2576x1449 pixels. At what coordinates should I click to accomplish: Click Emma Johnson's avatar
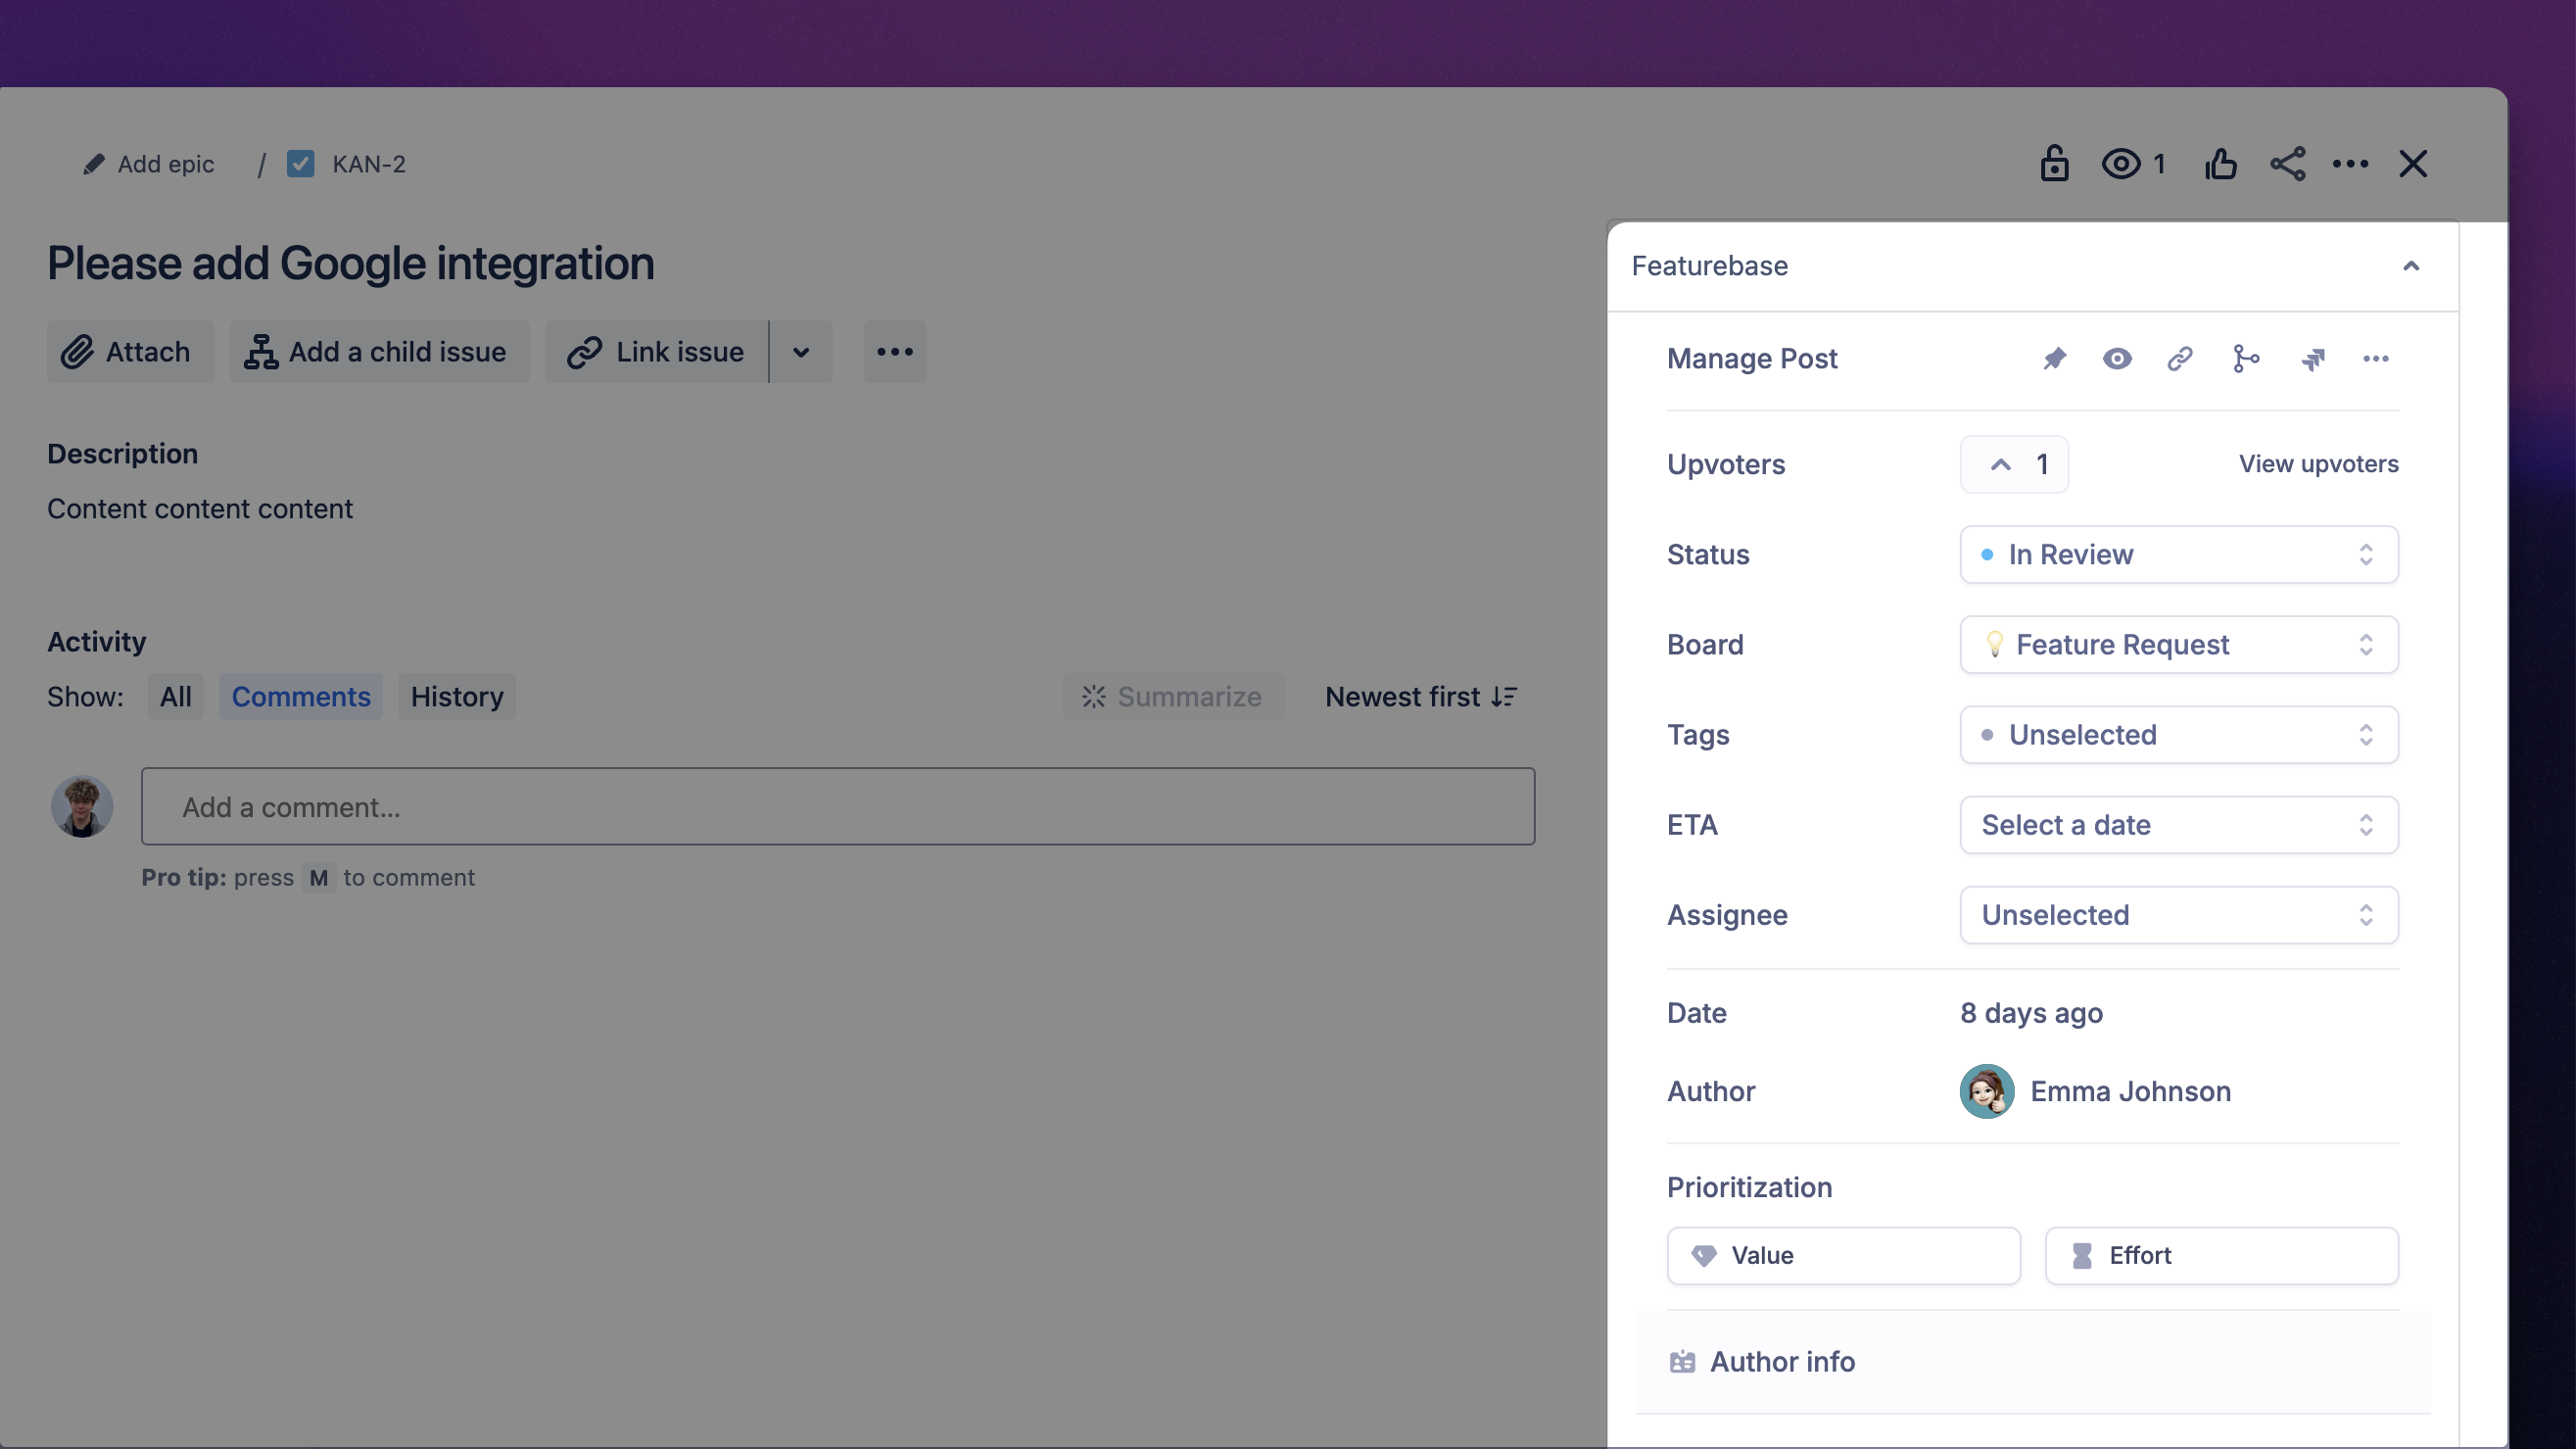(x=1986, y=1091)
